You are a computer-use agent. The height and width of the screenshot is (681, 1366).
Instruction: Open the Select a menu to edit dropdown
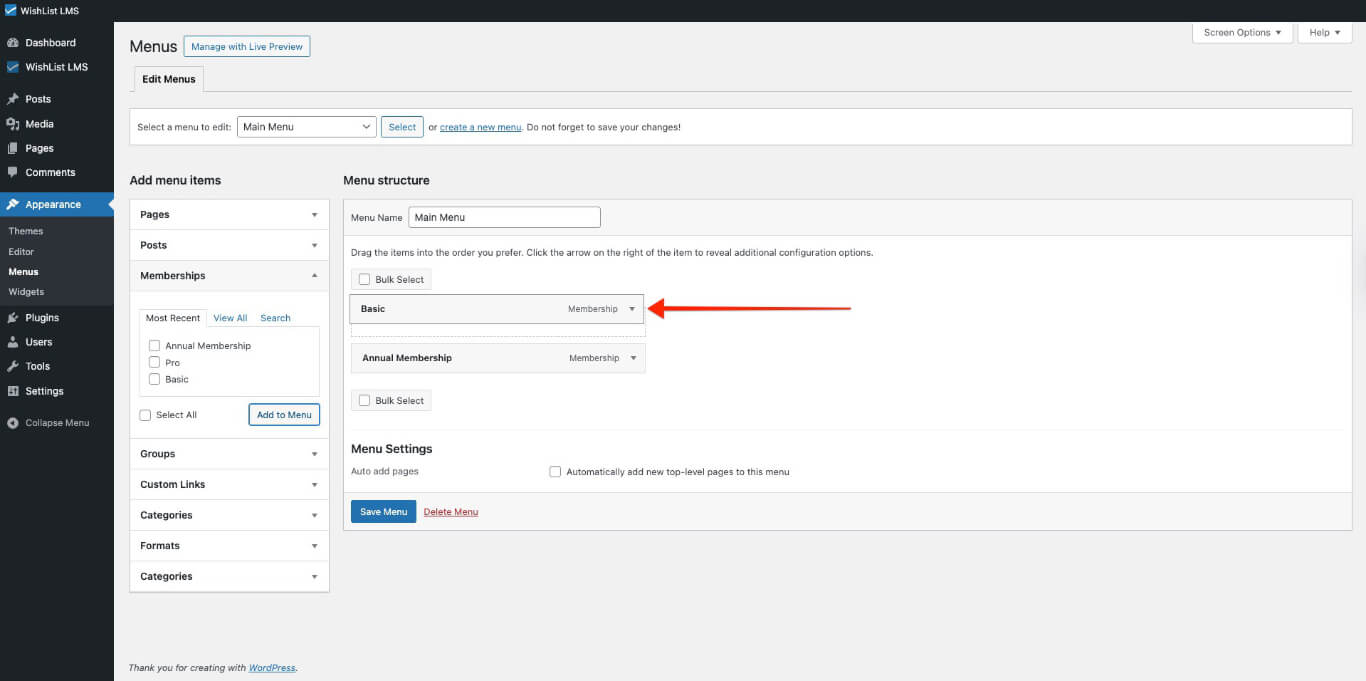(305, 126)
